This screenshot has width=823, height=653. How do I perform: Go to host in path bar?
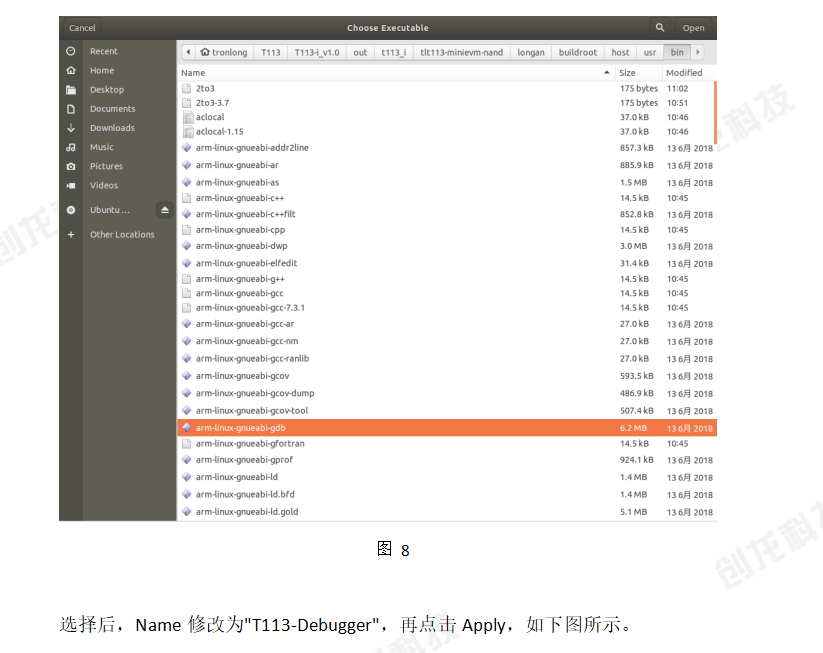pyautogui.click(x=620, y=52)
